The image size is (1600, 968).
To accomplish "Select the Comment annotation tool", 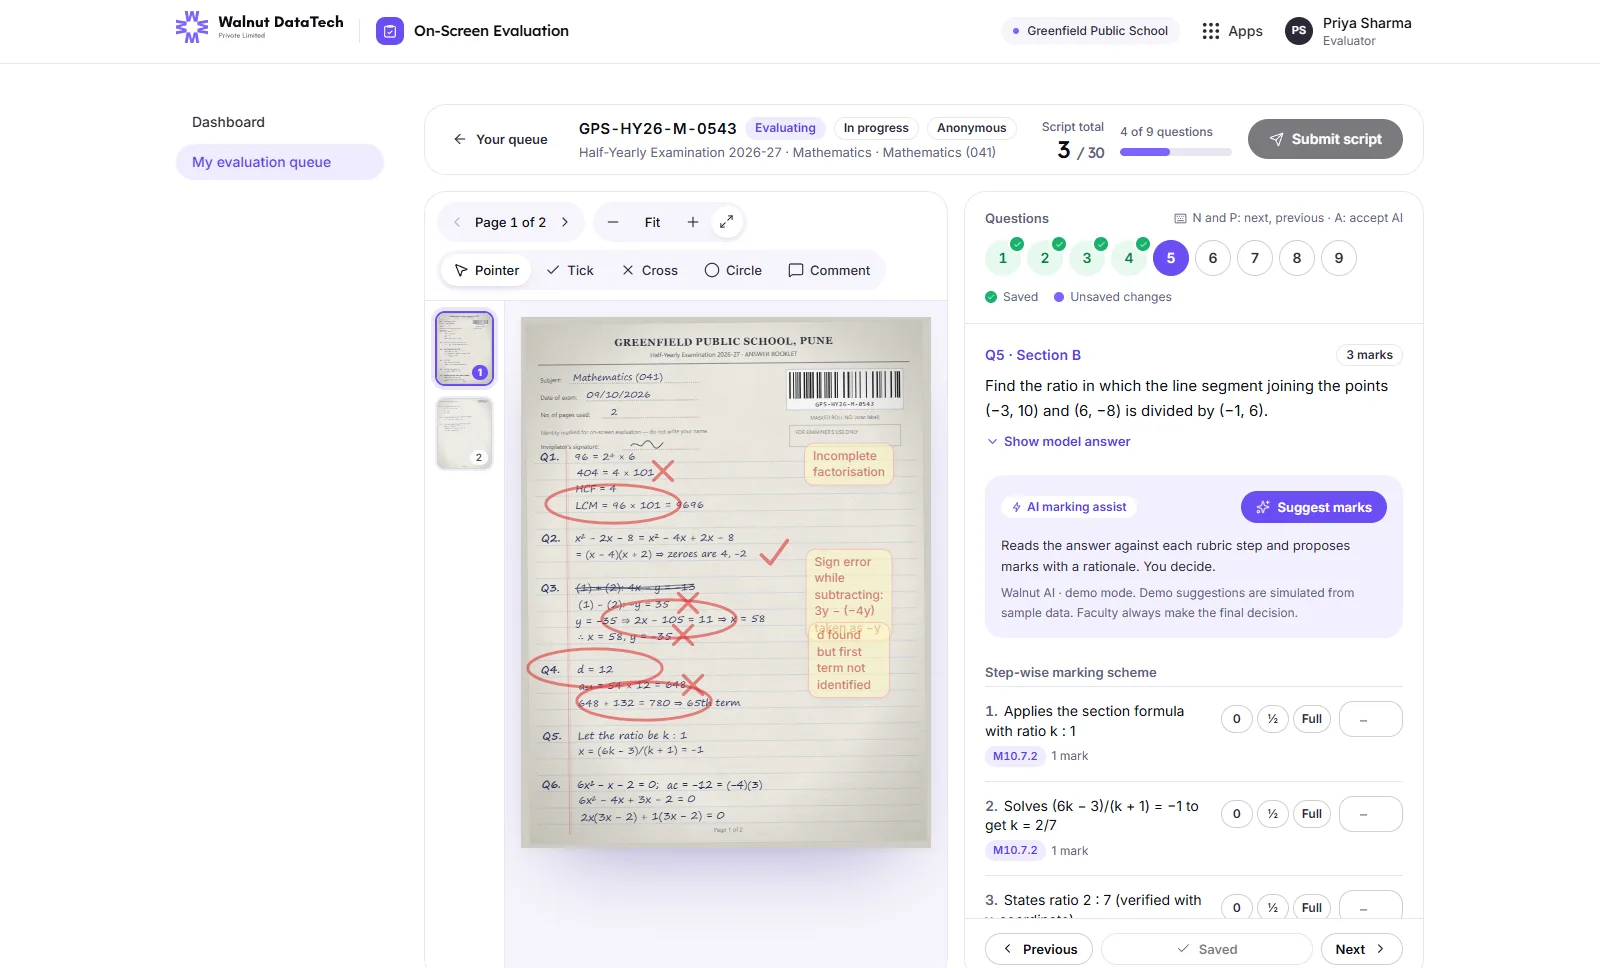I will point(829,270).
